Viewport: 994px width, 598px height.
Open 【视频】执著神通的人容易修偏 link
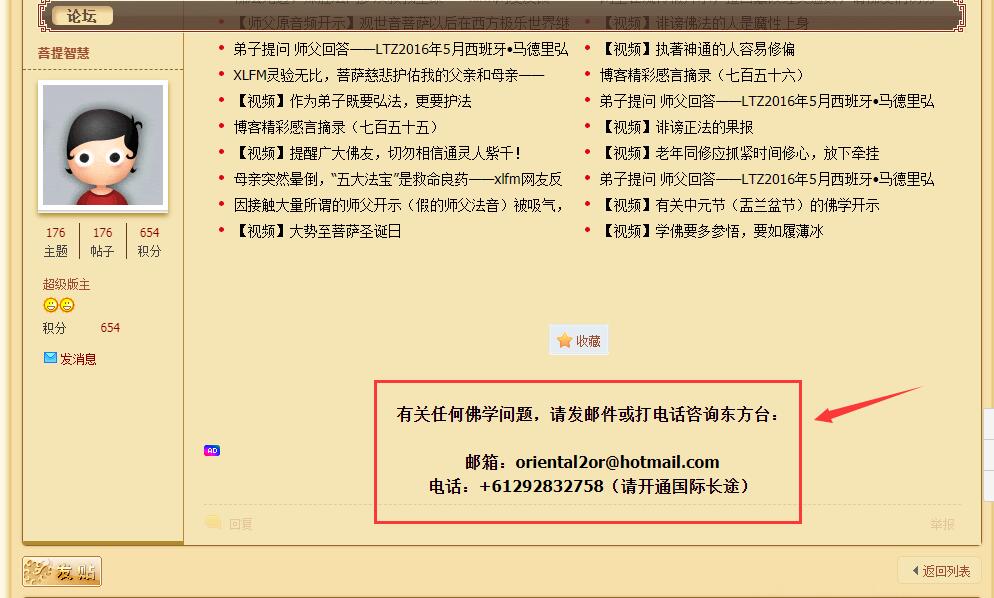click(x=697, y=49)
